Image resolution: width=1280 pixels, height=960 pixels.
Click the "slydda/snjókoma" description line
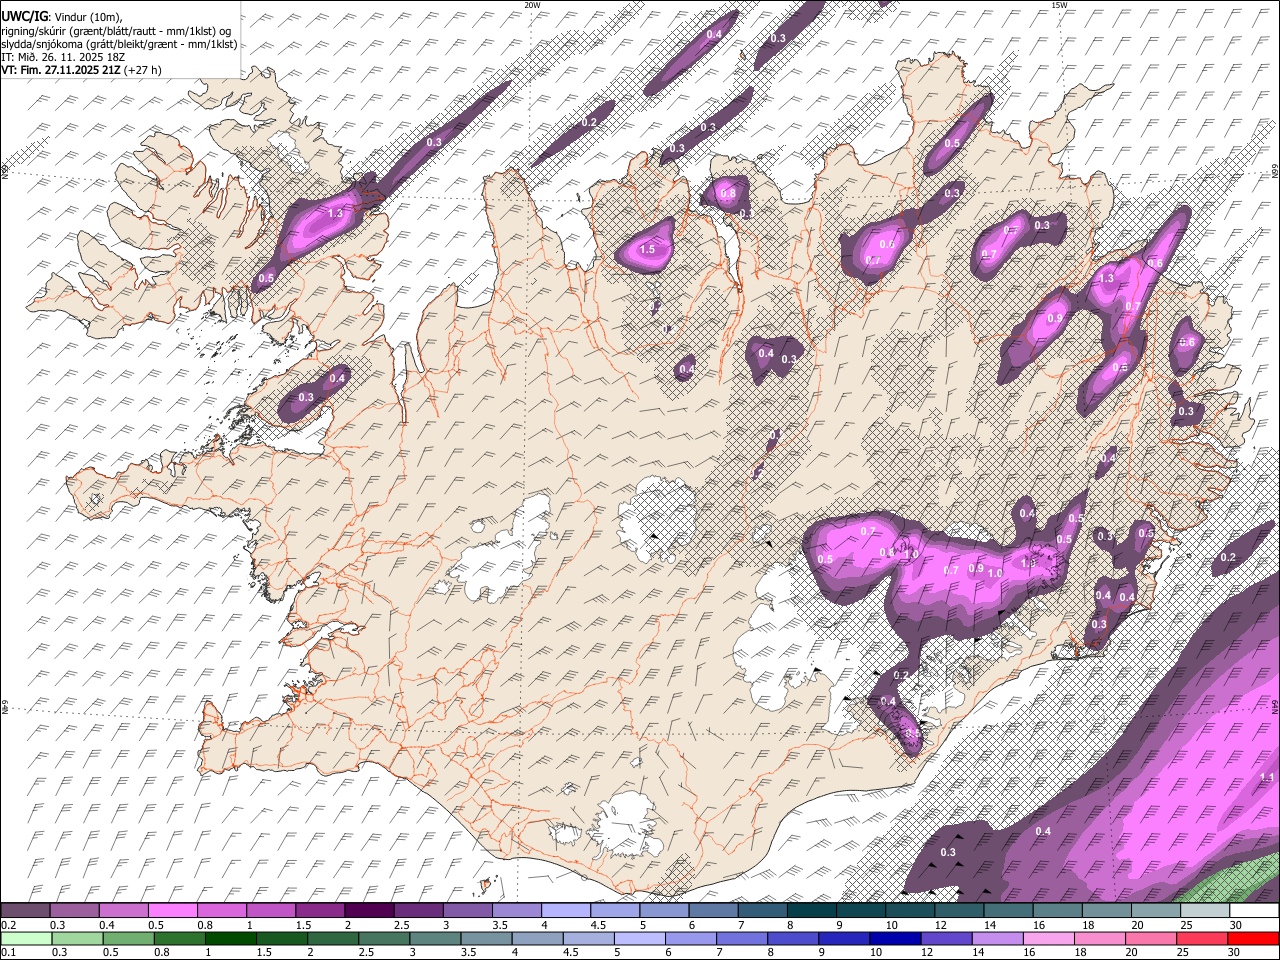119,44
